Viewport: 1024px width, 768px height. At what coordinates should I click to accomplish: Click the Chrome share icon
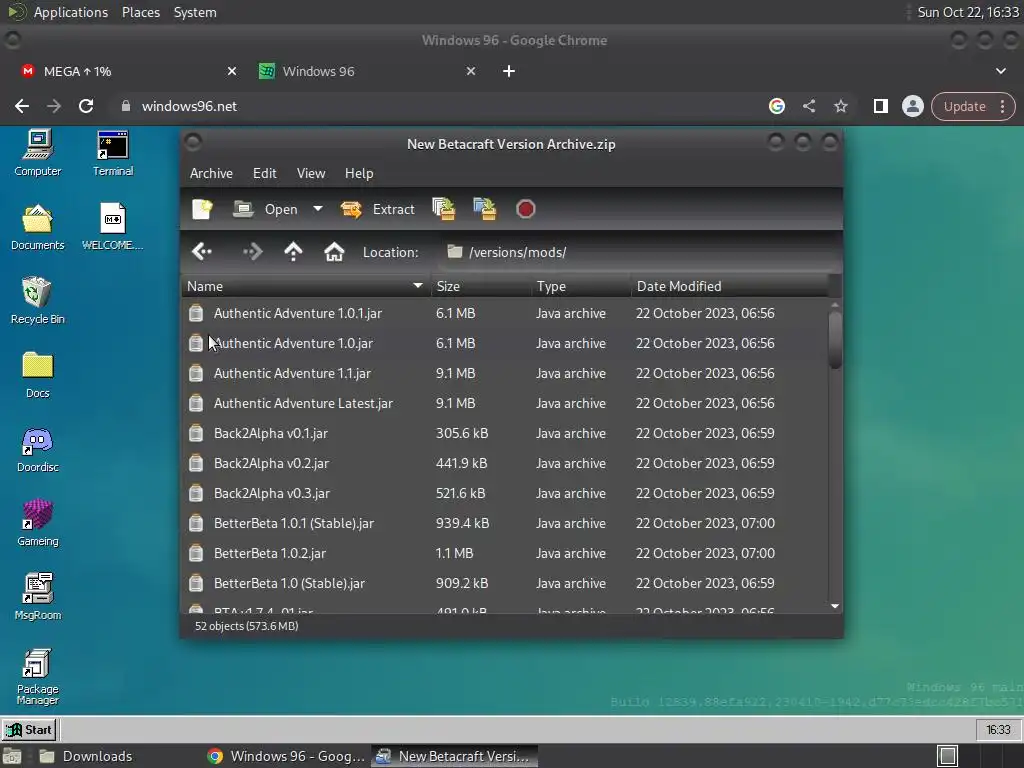(808, 106)
